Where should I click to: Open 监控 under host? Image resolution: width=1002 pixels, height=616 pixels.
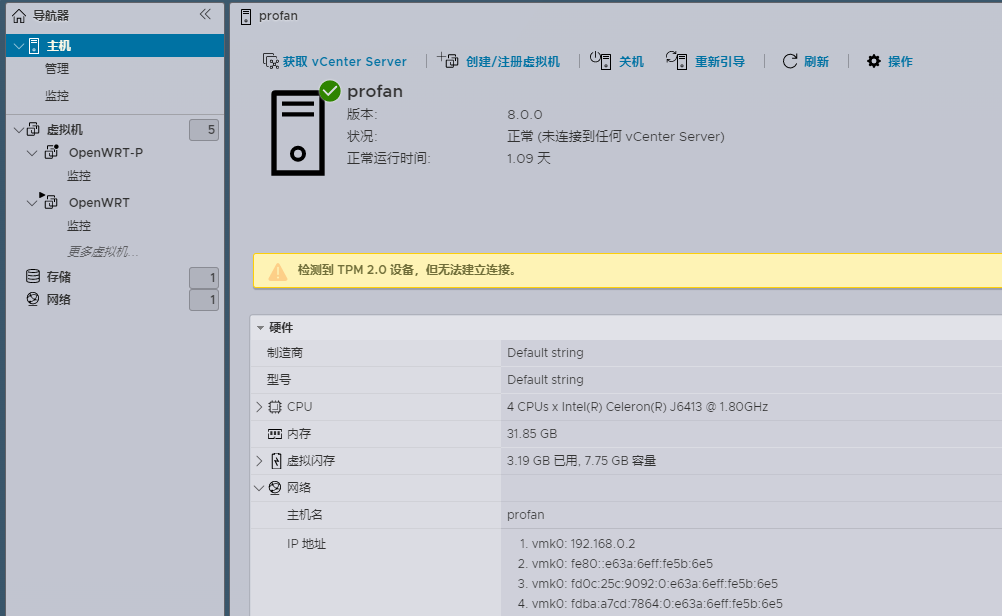pyautogui.click(x=57, y=95)
